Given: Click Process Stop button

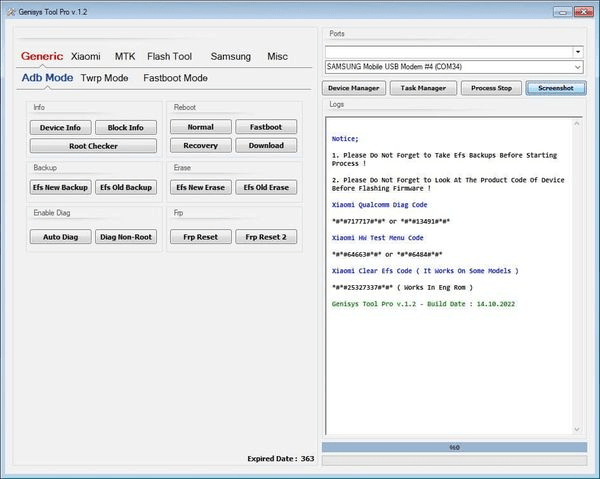Looking at the screenshot, I should [x=491, y=88].
